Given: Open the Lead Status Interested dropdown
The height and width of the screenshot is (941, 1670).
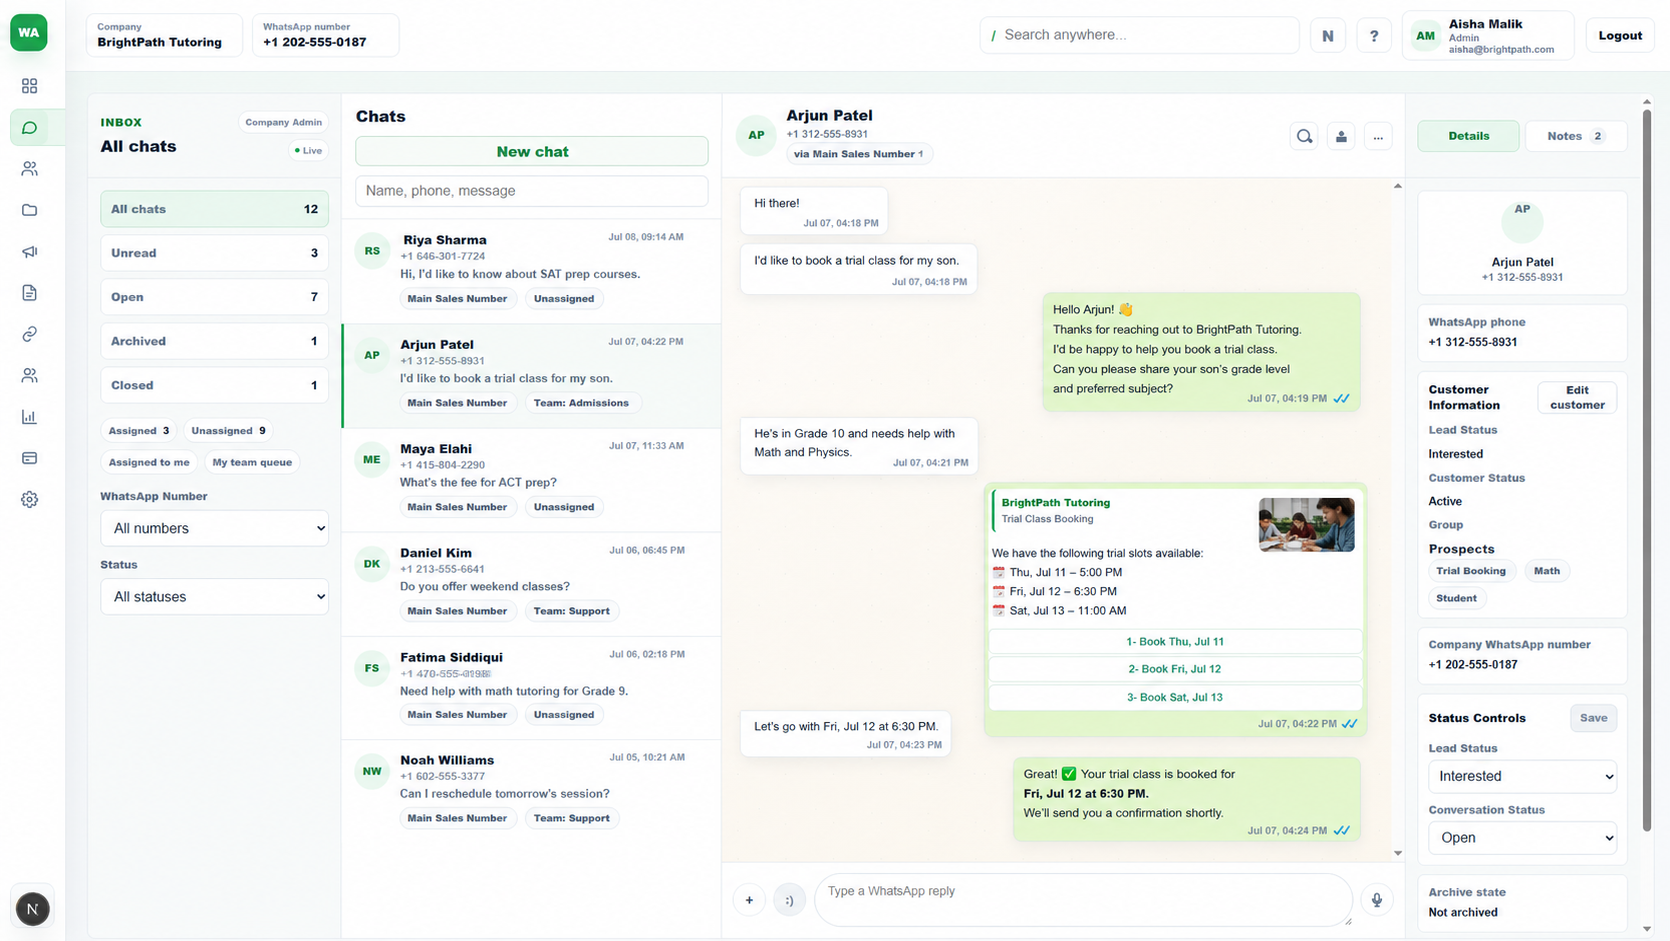Looking at the screenshot, I should 1522,776.
